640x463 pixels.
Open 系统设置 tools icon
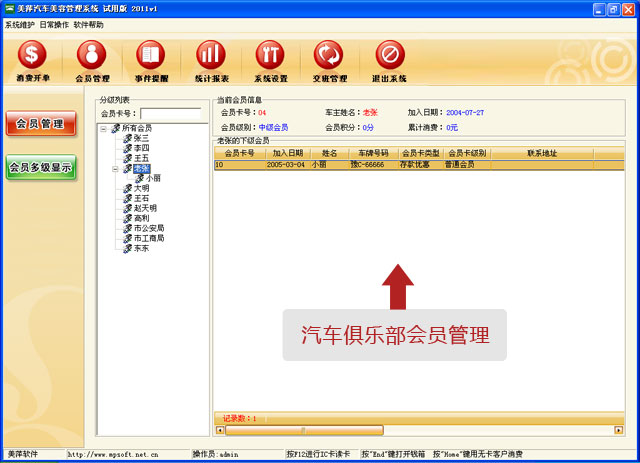(x=270, y=54)
